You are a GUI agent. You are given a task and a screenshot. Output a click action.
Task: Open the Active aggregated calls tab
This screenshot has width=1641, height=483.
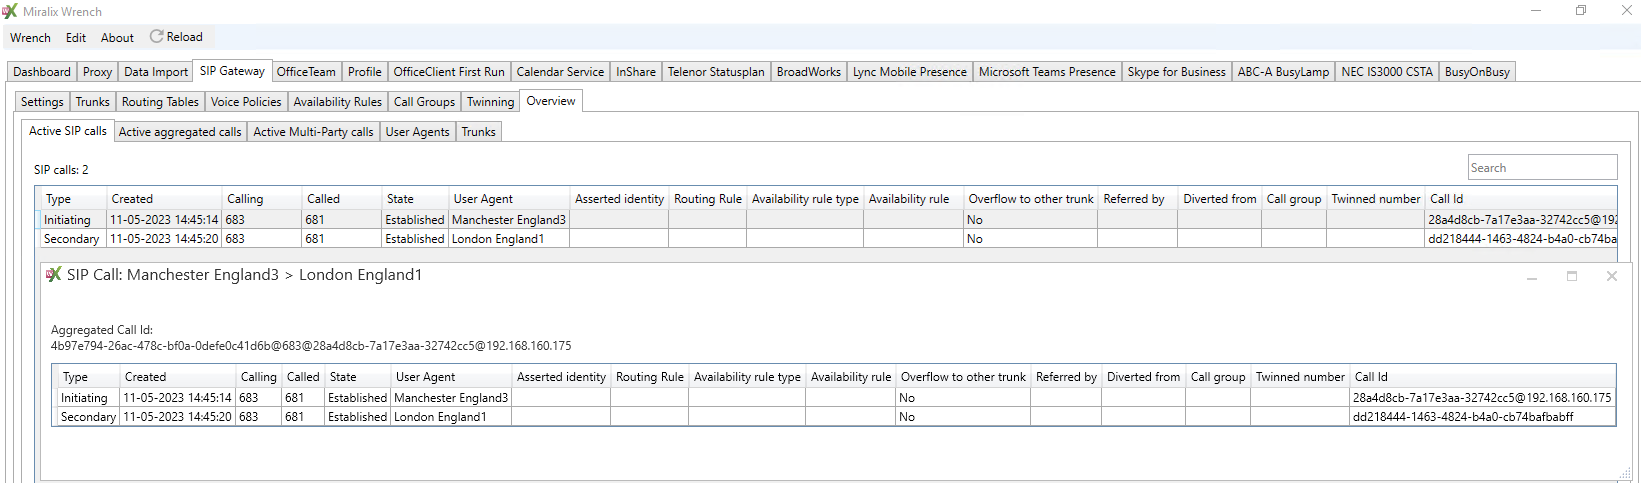pyautogui.click(x=180, y=132)
